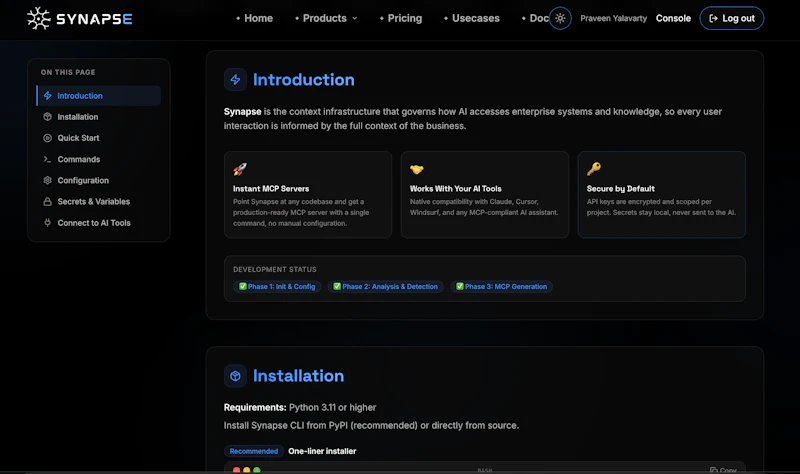Open Connect to AI Tools from sidebar
The width and height of the screenshot is (800, 474).
point(94,222)
